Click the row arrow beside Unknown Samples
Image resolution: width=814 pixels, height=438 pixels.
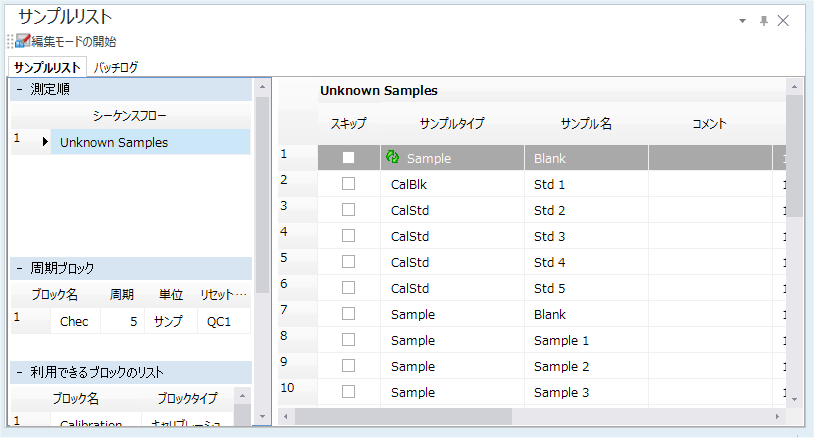point(45,142)
